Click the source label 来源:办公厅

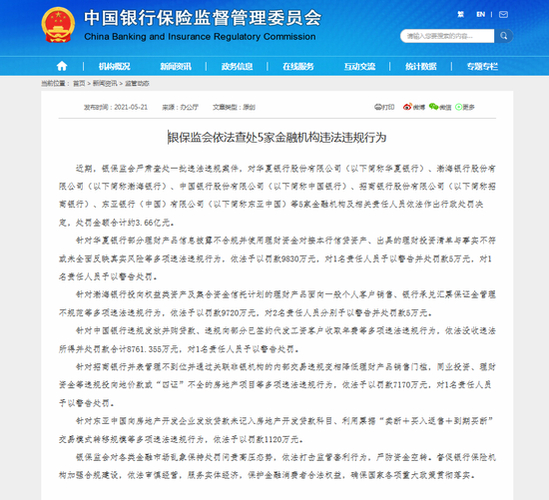(180, 107)
